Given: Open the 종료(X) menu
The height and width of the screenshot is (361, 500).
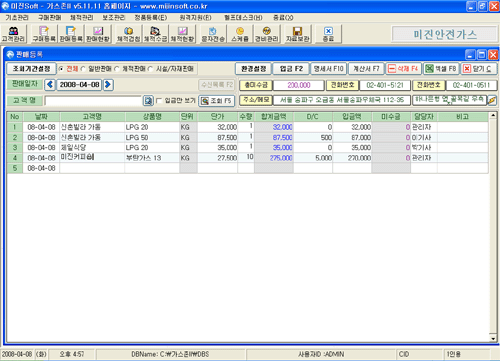Looking at the screenshot, I should 283,17.
